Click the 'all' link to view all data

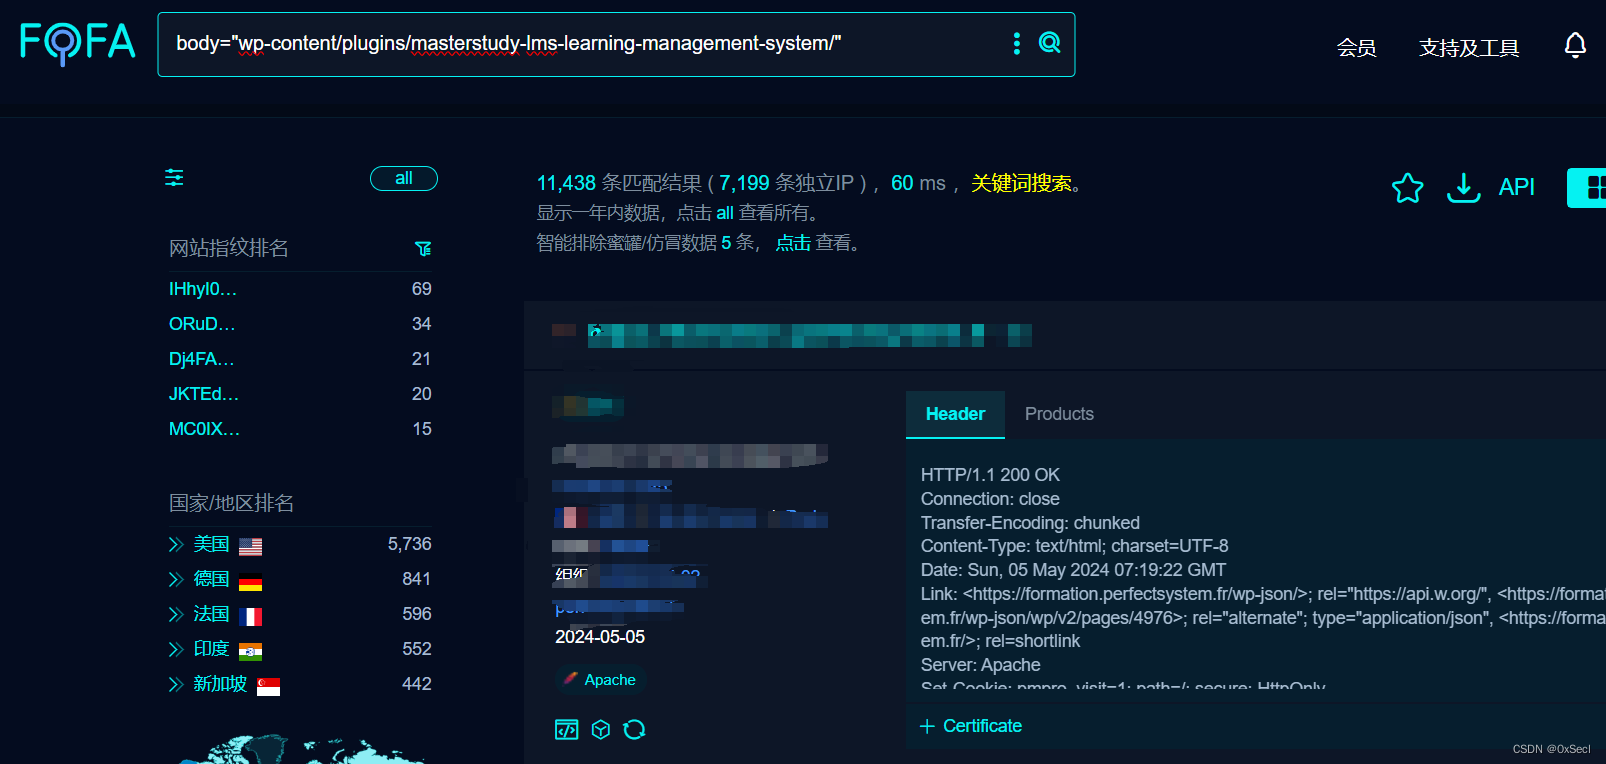725,213
